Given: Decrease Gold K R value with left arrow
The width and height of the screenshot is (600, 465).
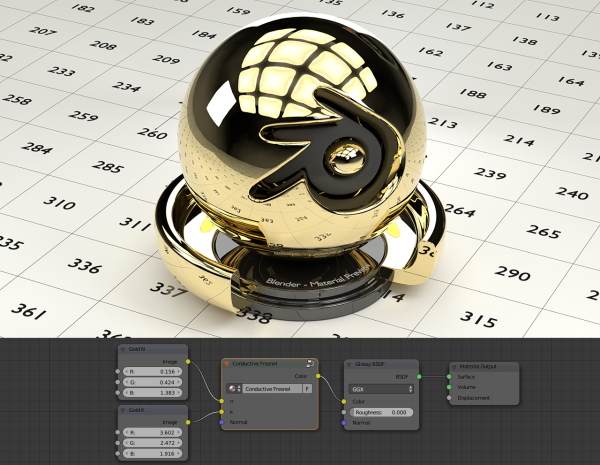Looking at the screenshot, I should [126, 432].
